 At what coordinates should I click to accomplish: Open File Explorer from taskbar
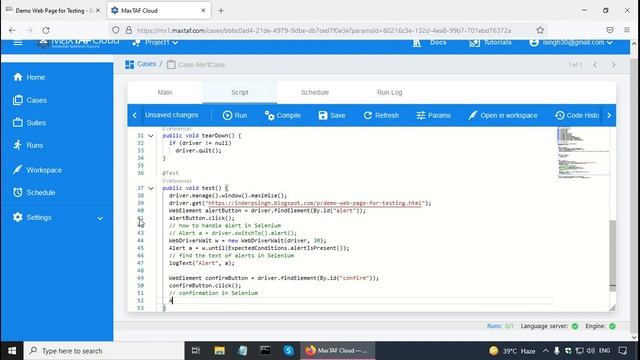tap(220, 351)
